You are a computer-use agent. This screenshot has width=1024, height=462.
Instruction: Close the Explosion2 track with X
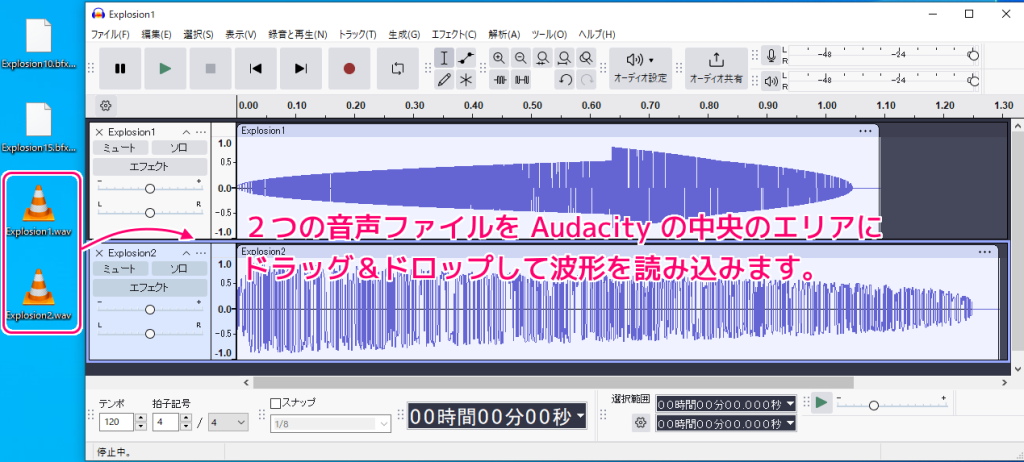(99, 253)
